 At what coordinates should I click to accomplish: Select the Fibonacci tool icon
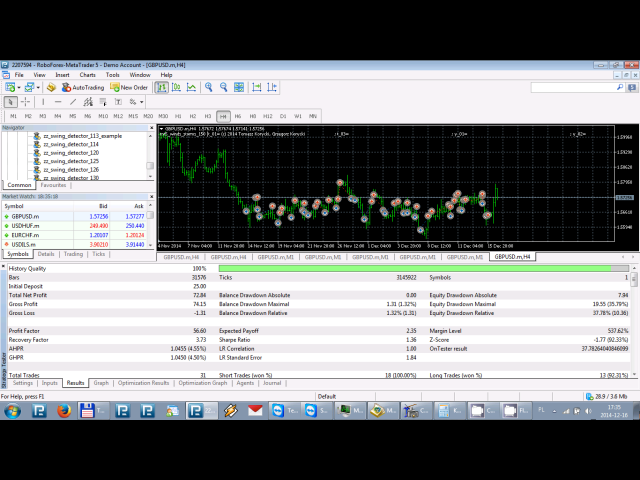(x=103, y=102)
